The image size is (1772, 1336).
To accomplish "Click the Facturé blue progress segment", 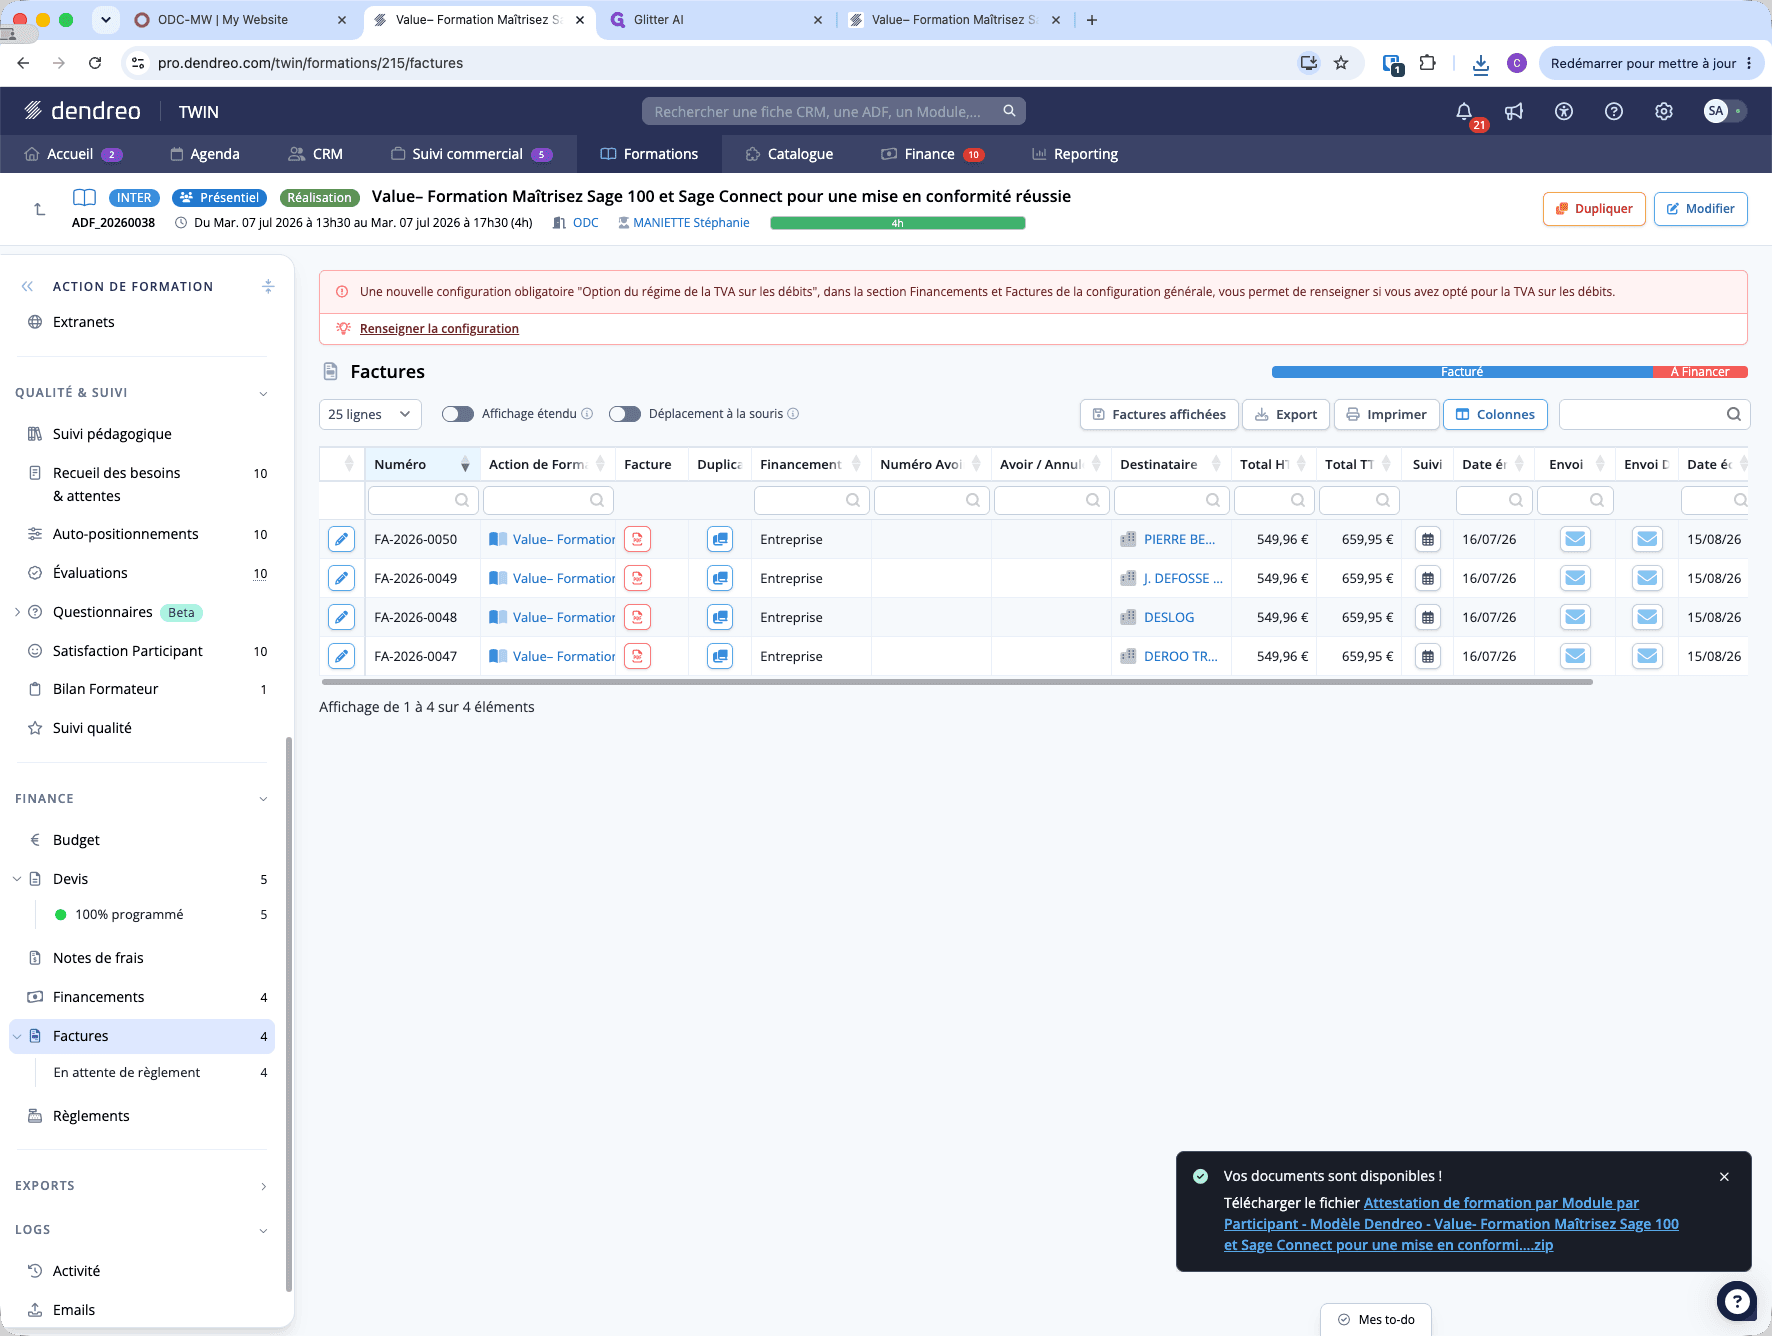I will (1462, 372).
